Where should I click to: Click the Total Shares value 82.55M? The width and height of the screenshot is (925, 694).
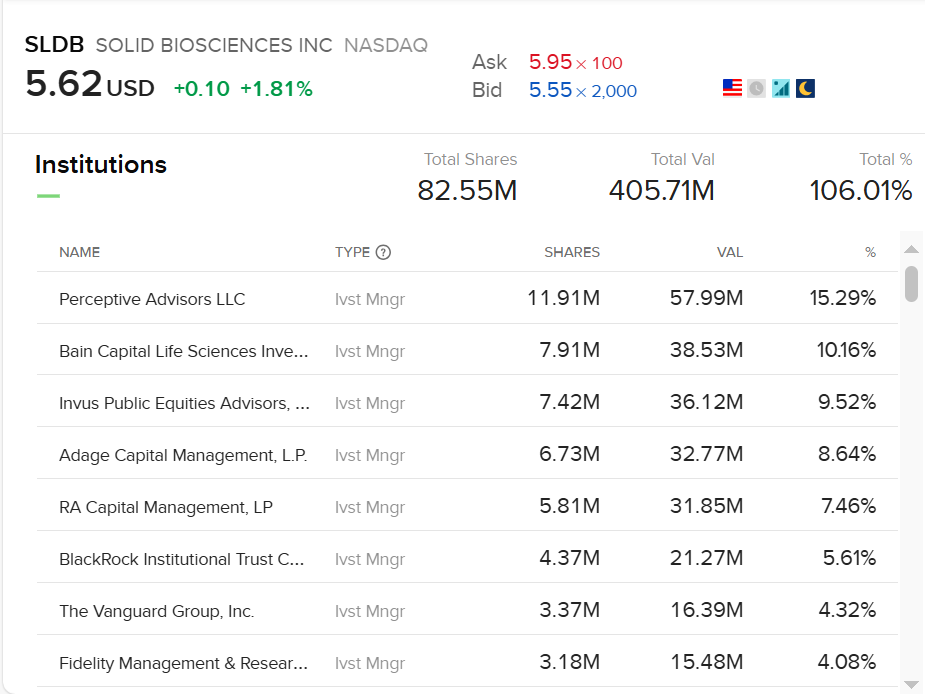pyautogui.click(x=467, y=190)
